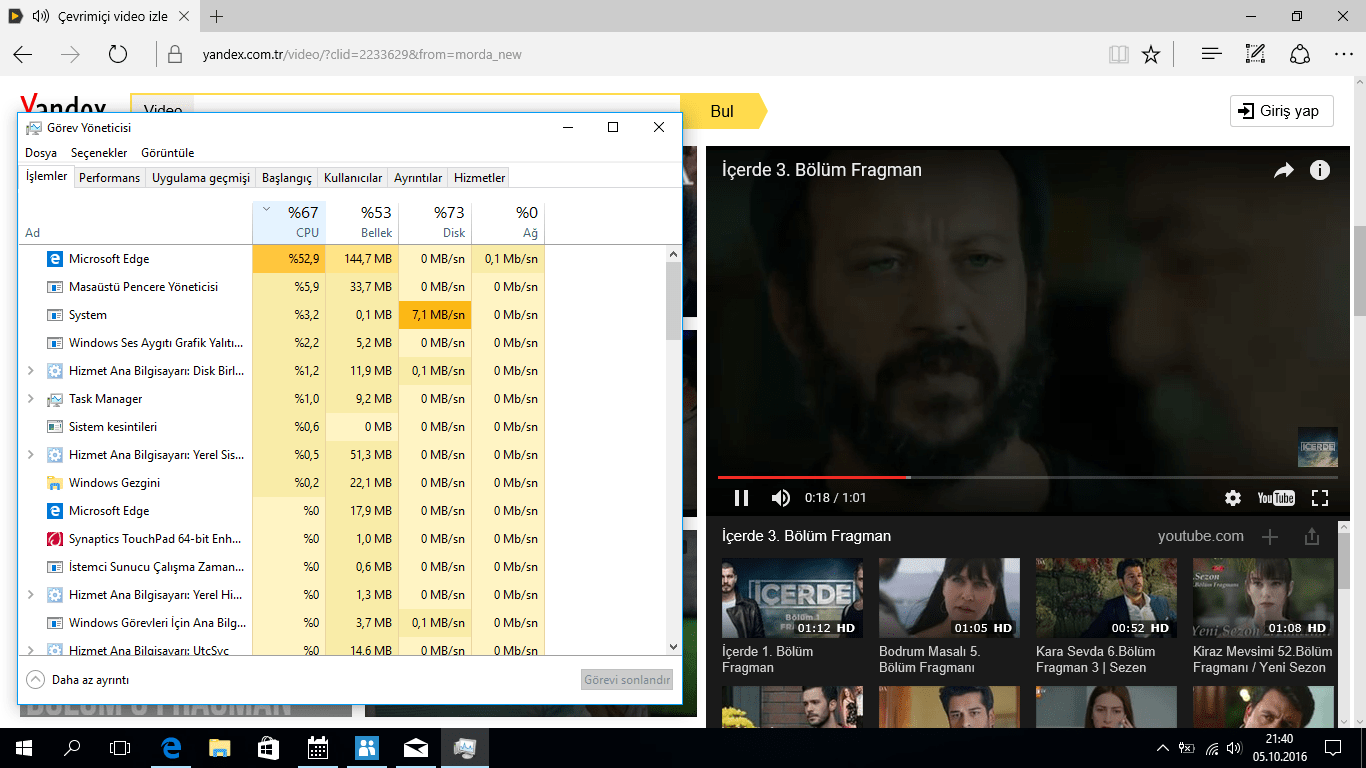
Task: Switch to the Başlangıç tab
Action: pos(287,178)
